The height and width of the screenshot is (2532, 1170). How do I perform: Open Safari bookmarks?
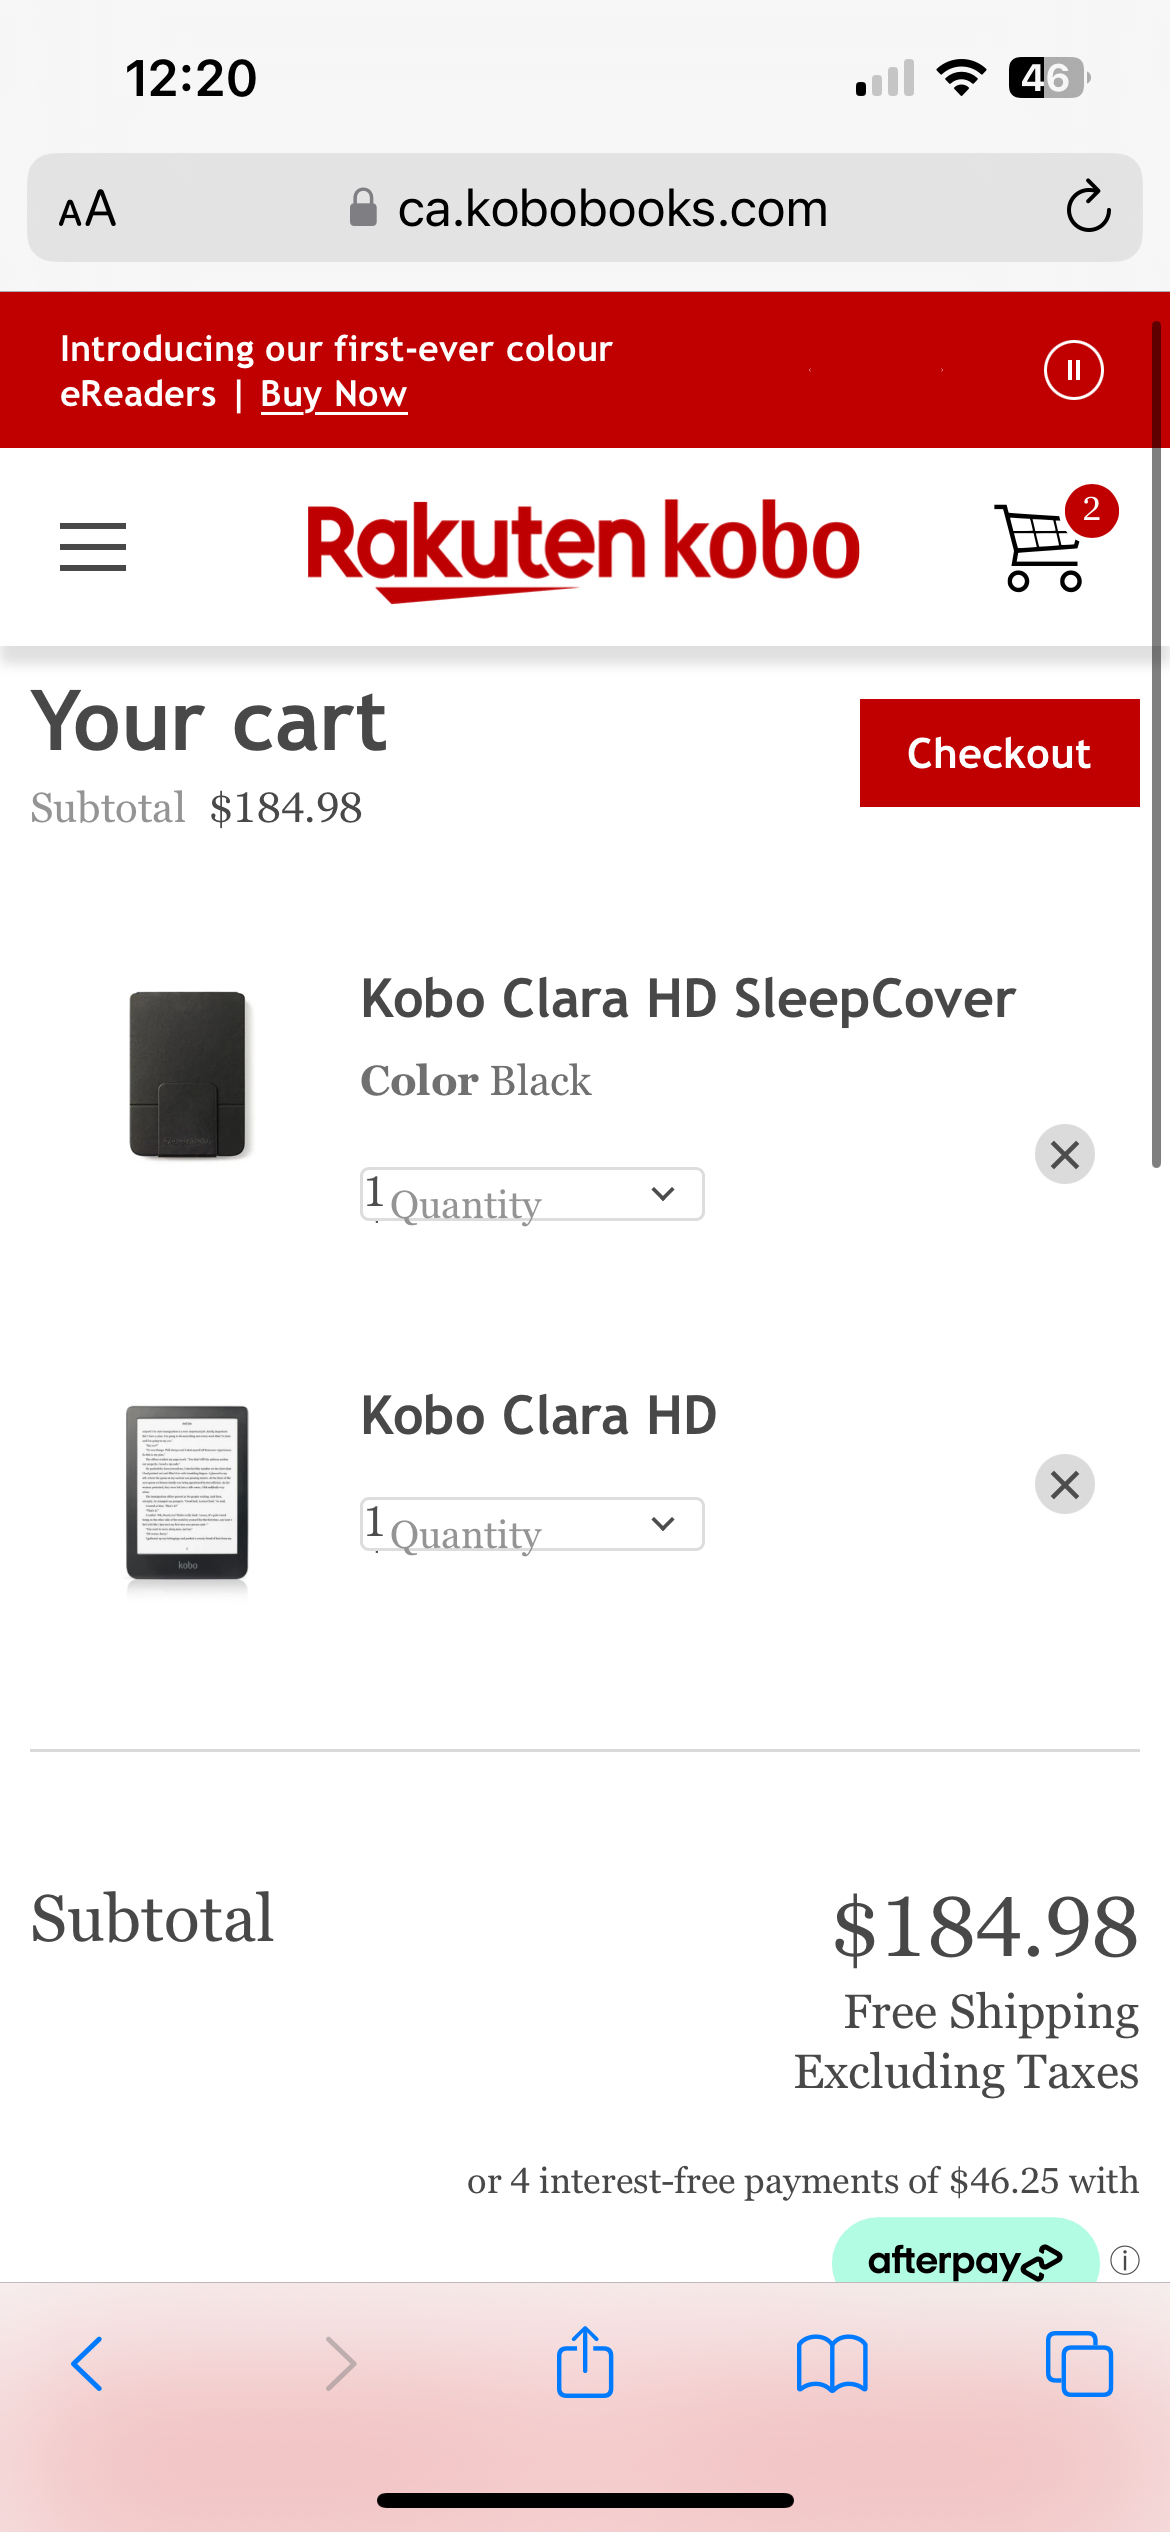pos(832,2364)
